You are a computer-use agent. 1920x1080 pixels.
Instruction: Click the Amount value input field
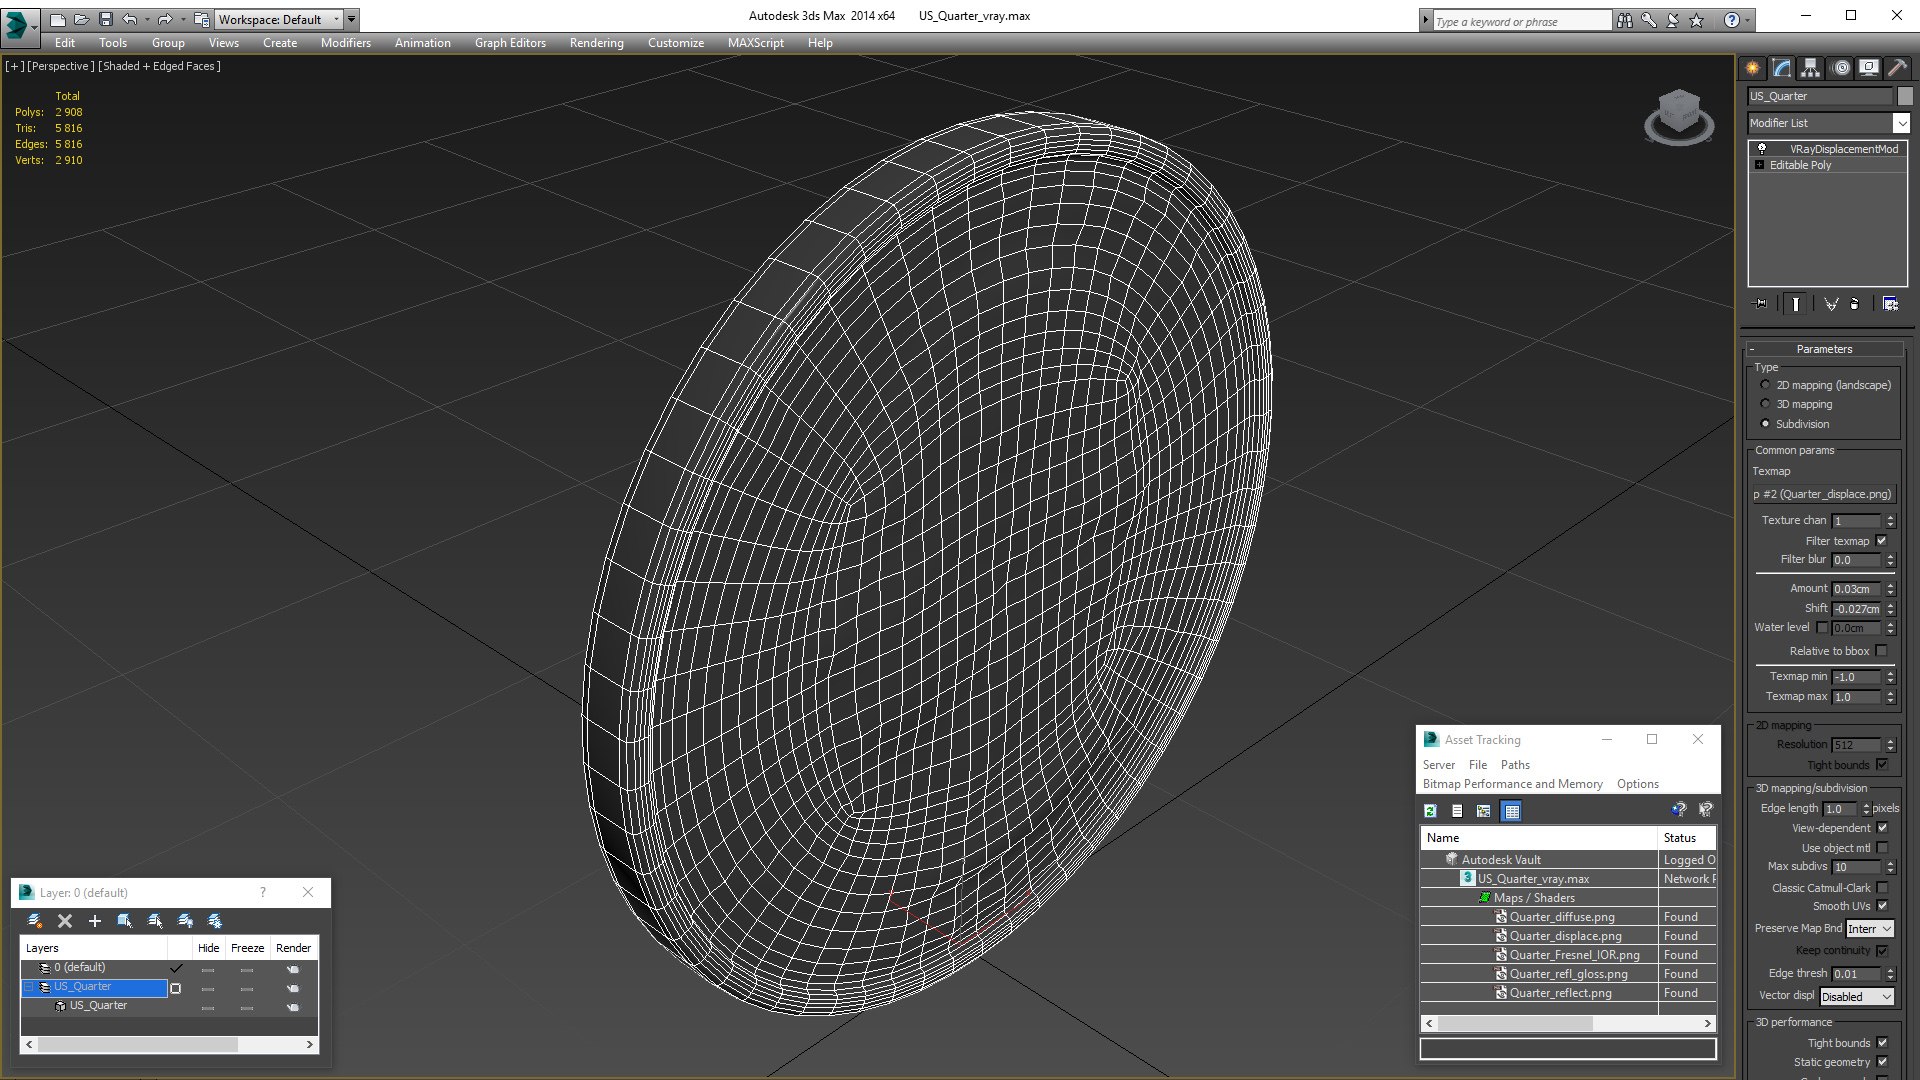coord(1856,589)
